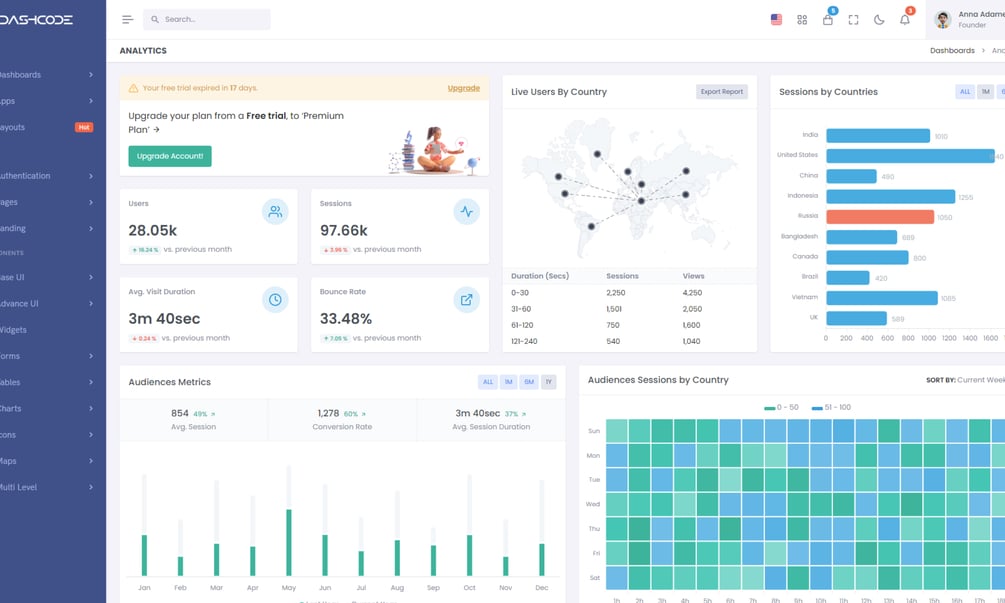Screen dimensions: 1005x603
Task: Expand the Authentication sidebar menu
Action: [46, 176]
